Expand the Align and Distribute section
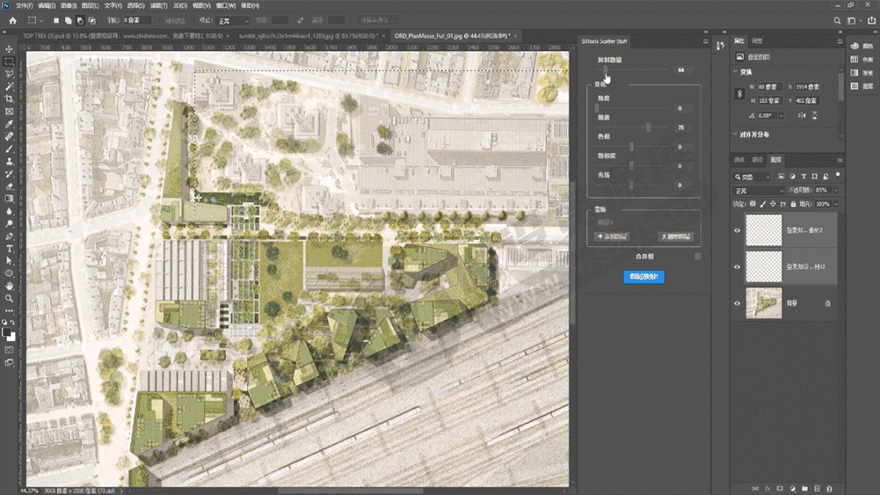Viewport: 880px width, 495px height. click(x=736, y=134)
